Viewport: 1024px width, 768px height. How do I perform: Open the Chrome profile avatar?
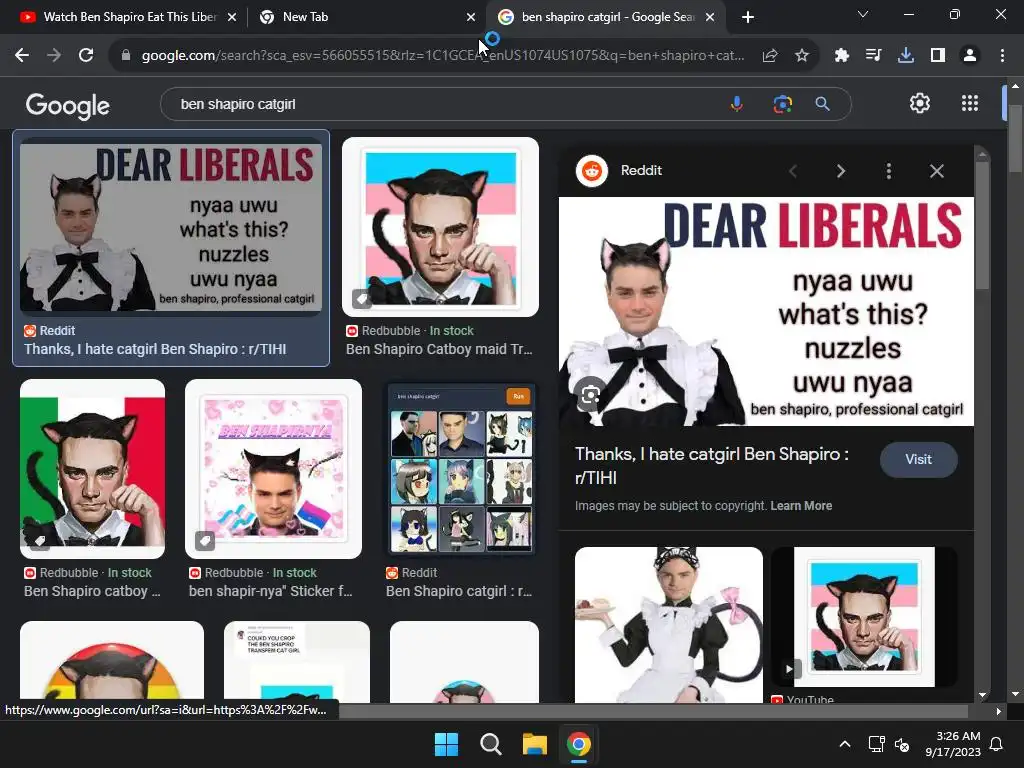point(970,56)
